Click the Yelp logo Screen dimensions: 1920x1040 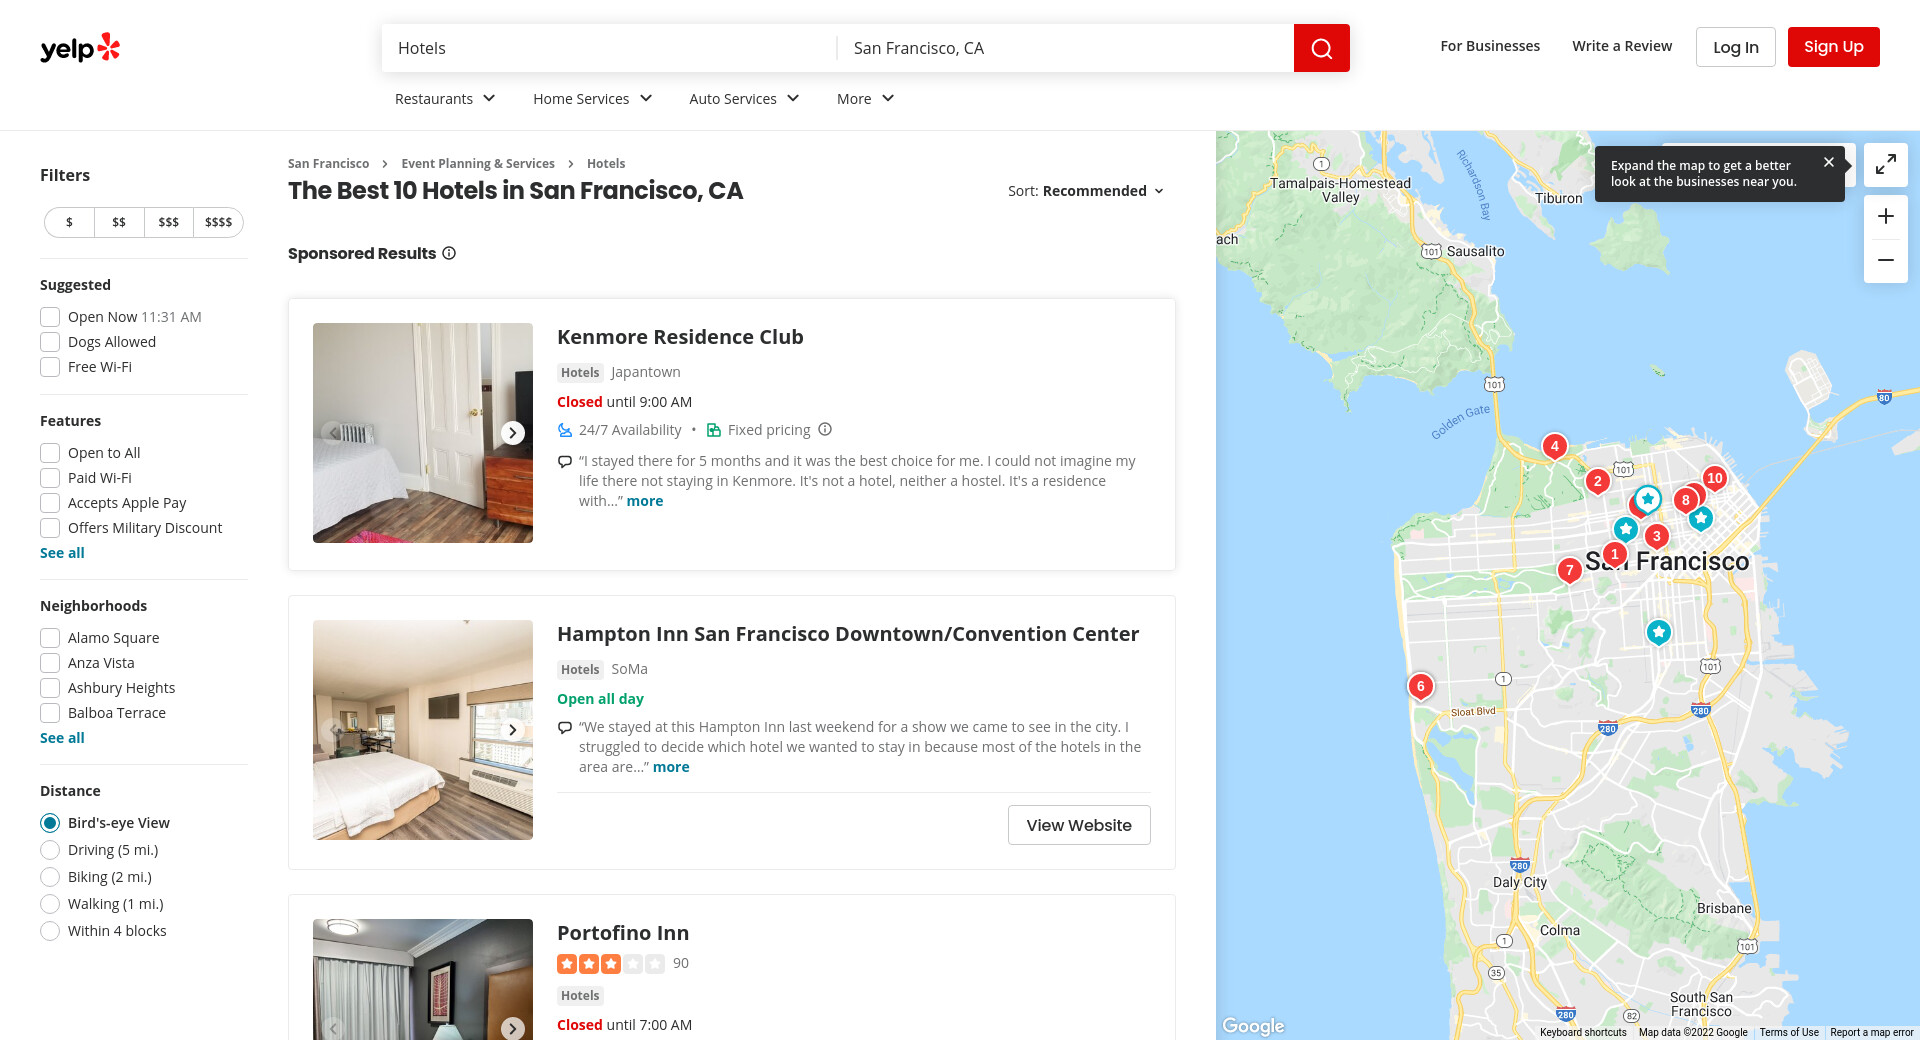(80, 48)
